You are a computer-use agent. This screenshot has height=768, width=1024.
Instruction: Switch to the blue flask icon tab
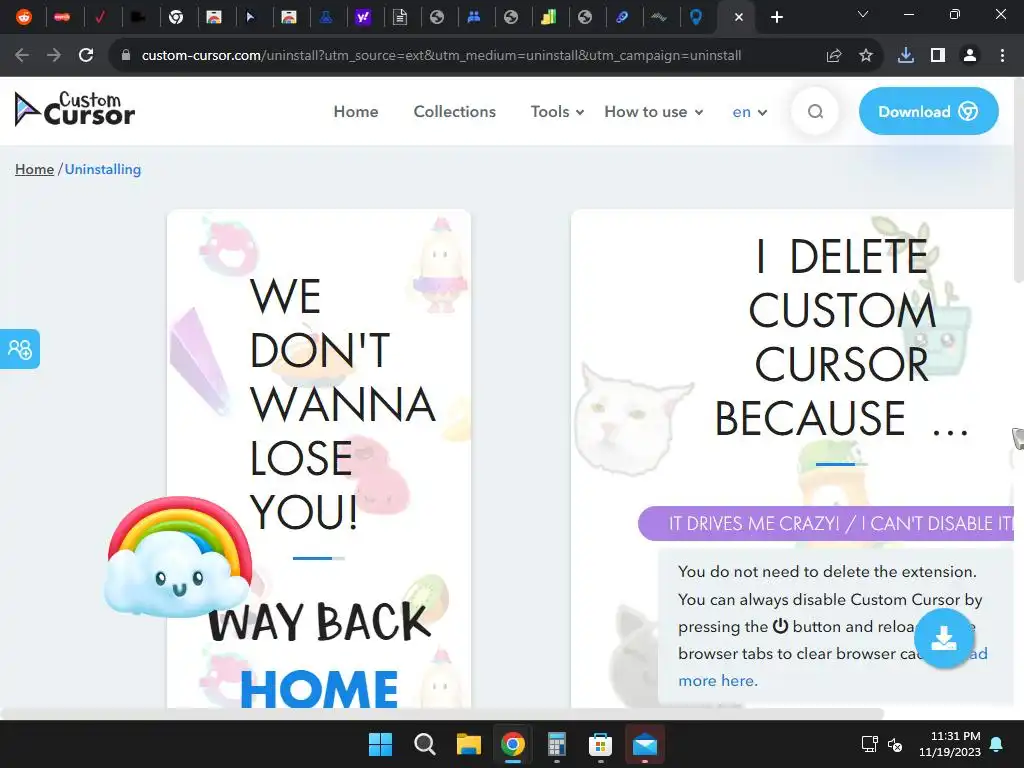(325, 17)
